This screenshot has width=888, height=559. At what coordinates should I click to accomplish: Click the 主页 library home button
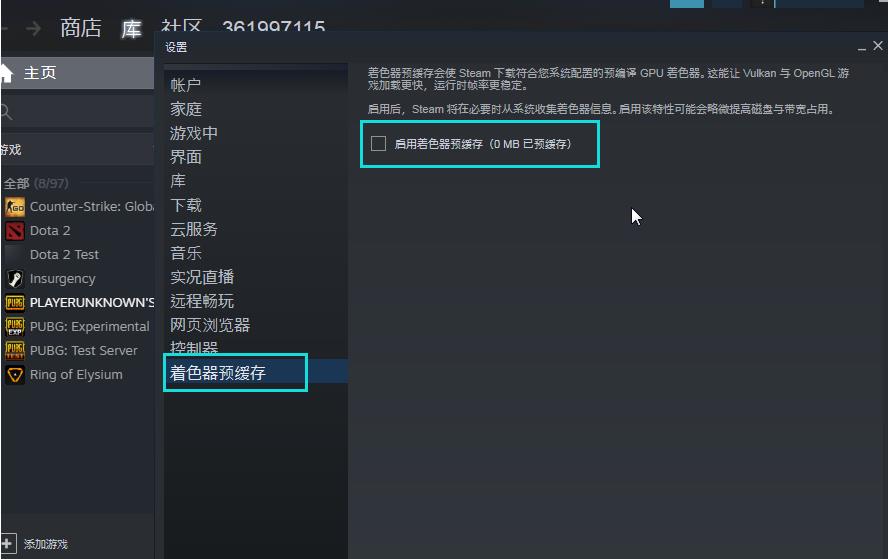(x=77, y=73)
